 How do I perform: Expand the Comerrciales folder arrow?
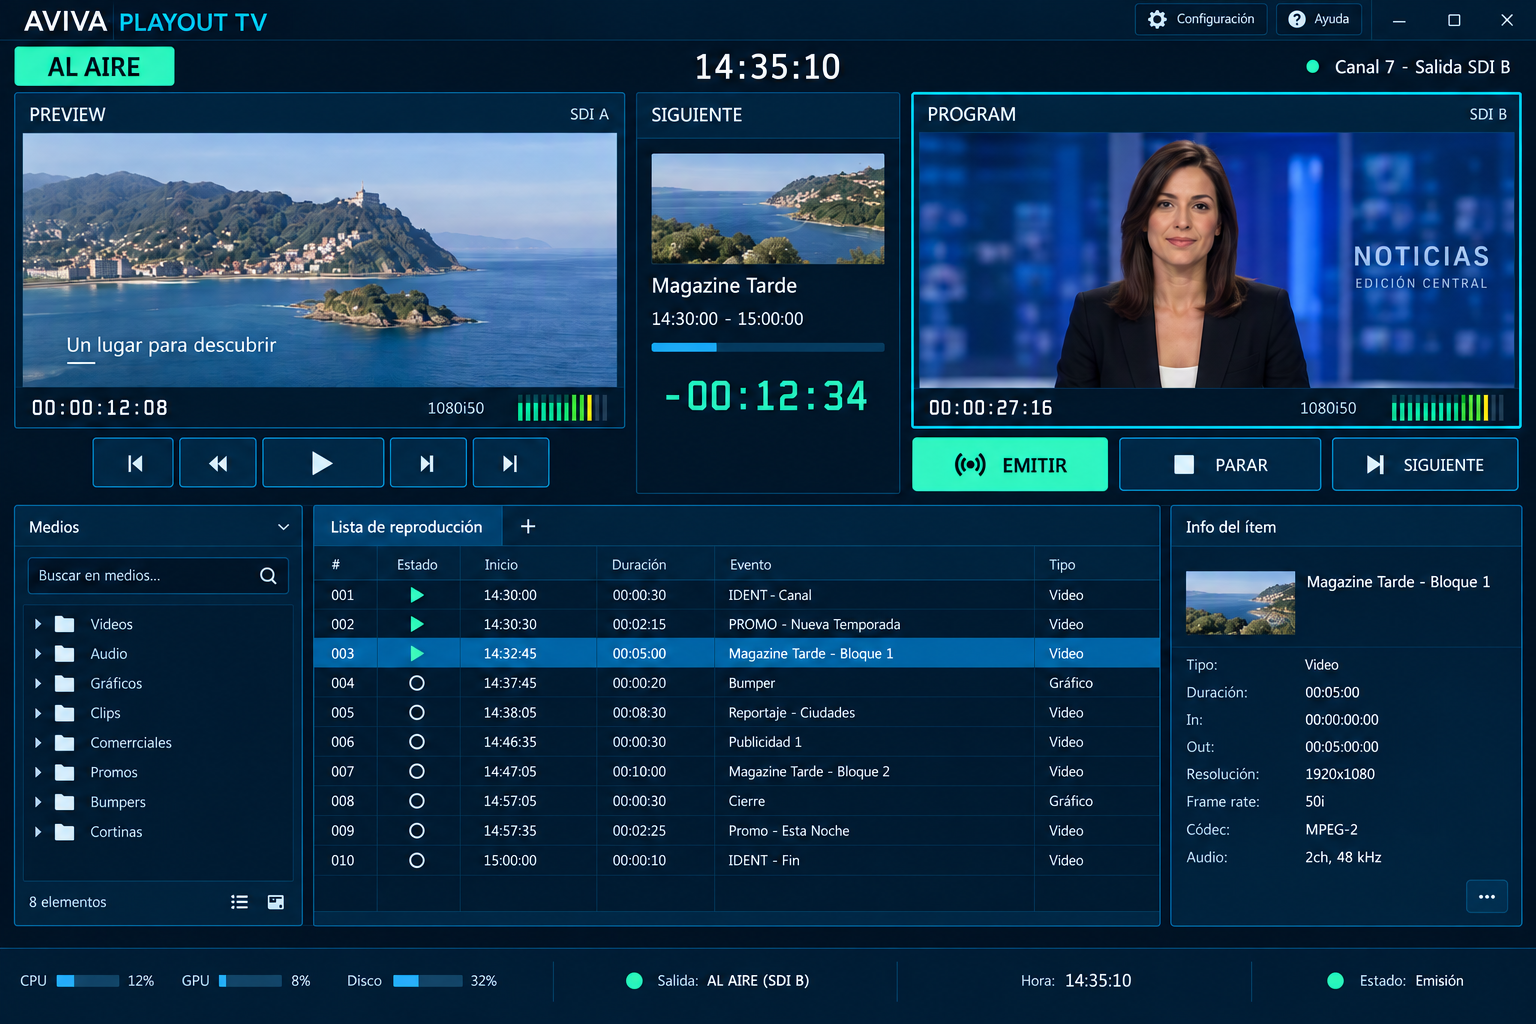pyautogui.click(x=38, y=743)
